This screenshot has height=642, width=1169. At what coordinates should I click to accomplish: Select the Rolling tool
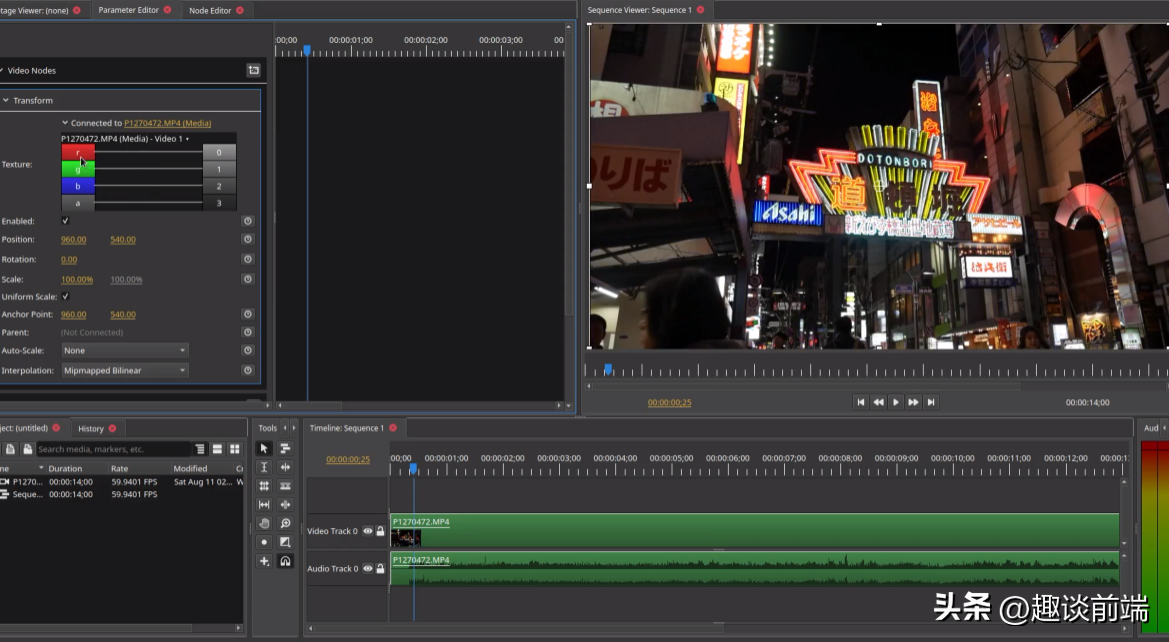tap(264, 485)
